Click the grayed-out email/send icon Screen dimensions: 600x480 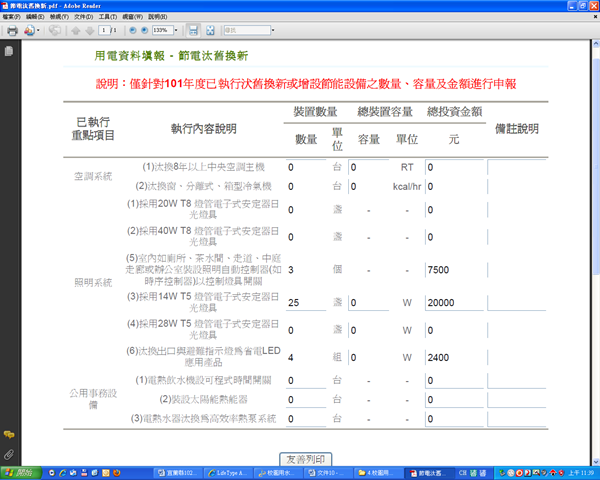click(55, 30)
